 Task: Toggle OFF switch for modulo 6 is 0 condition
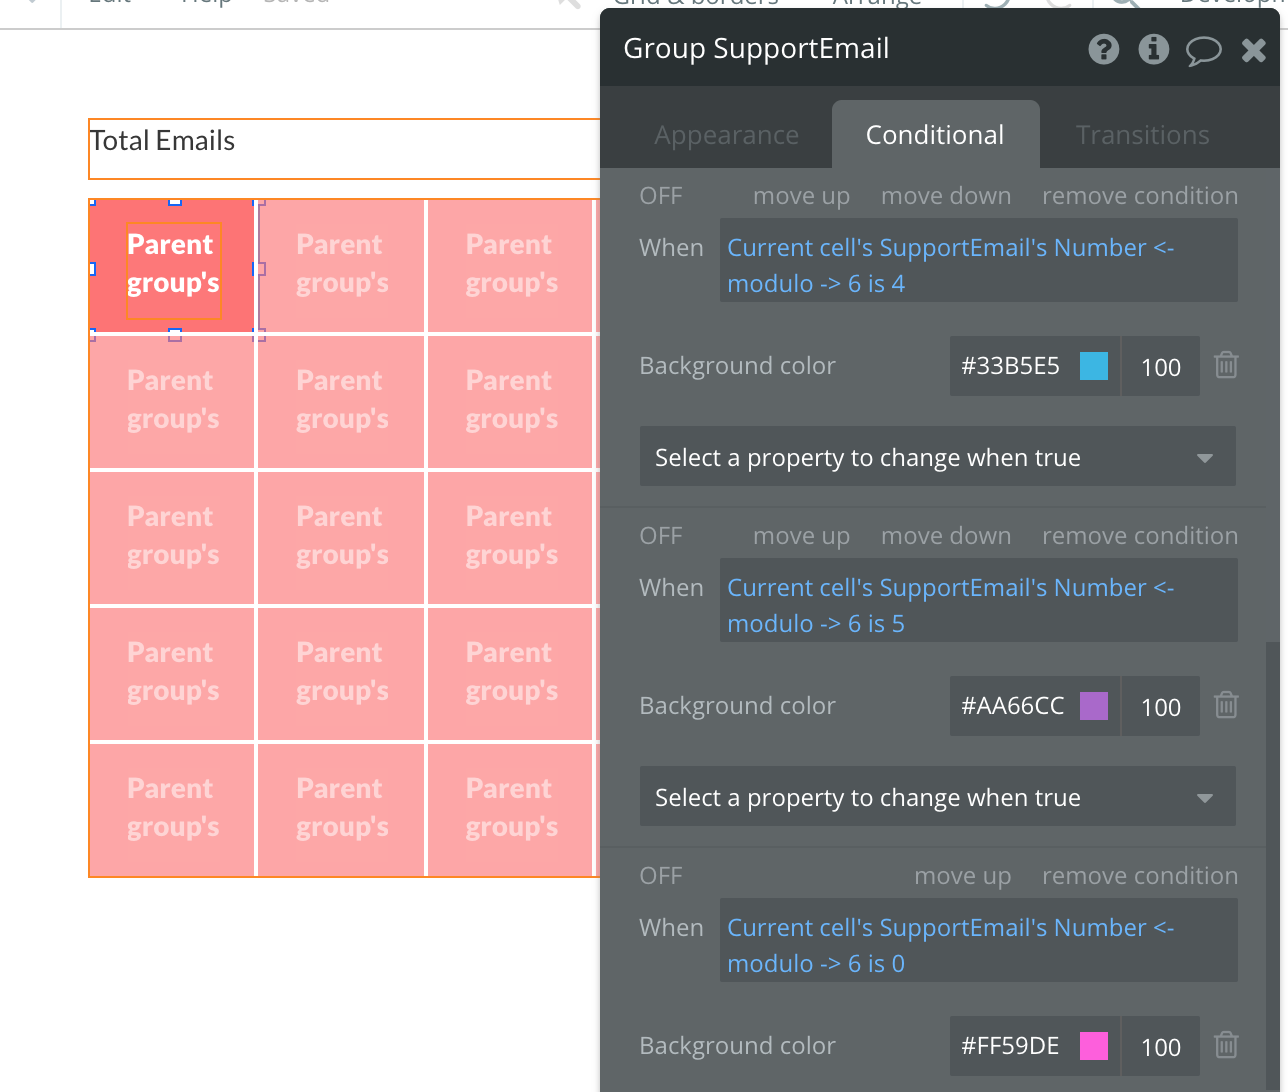(661, 876)
